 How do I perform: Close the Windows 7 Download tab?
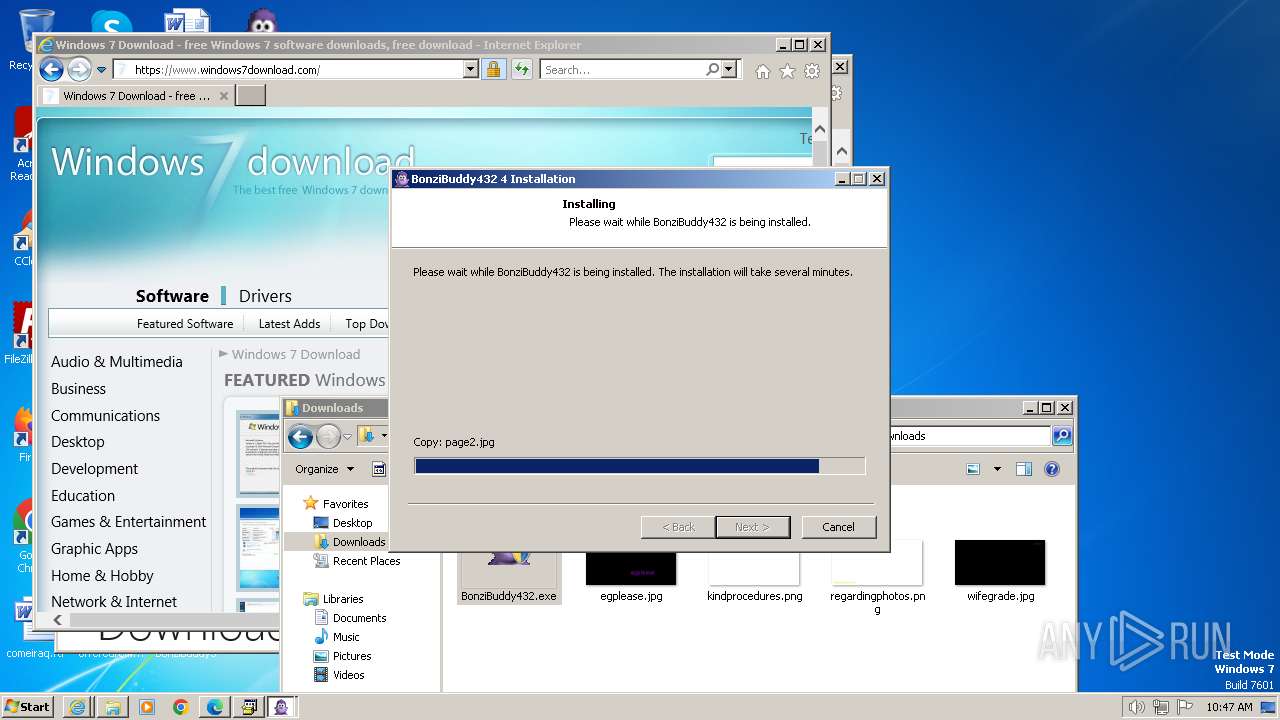(223, 96)
